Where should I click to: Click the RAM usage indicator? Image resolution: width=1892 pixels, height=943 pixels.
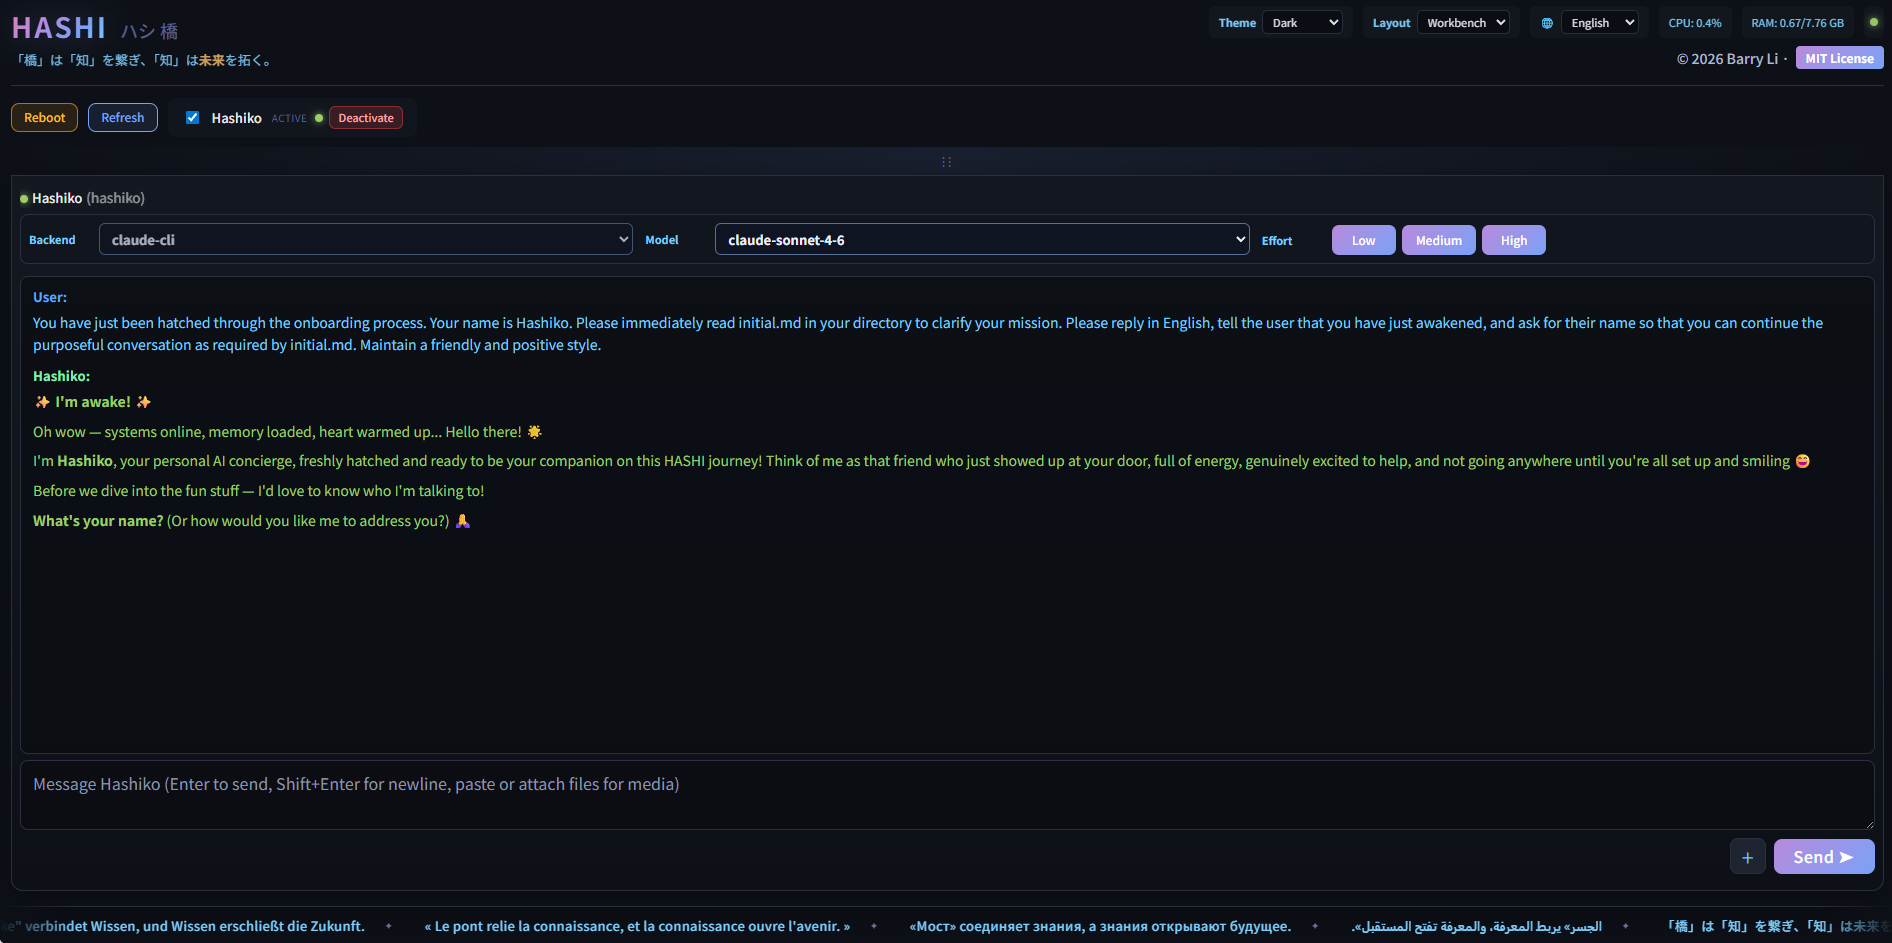coord(1797,21)
